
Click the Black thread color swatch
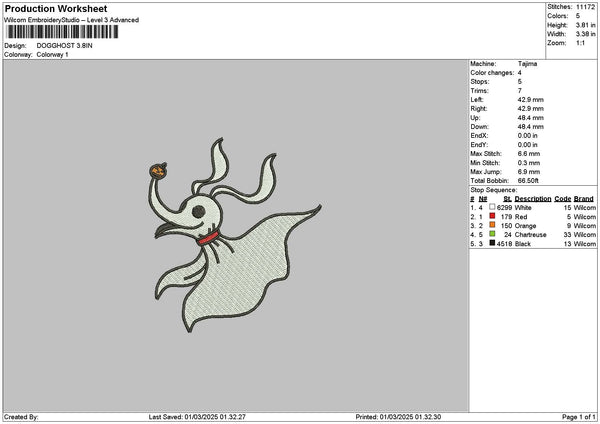point(492,243)
